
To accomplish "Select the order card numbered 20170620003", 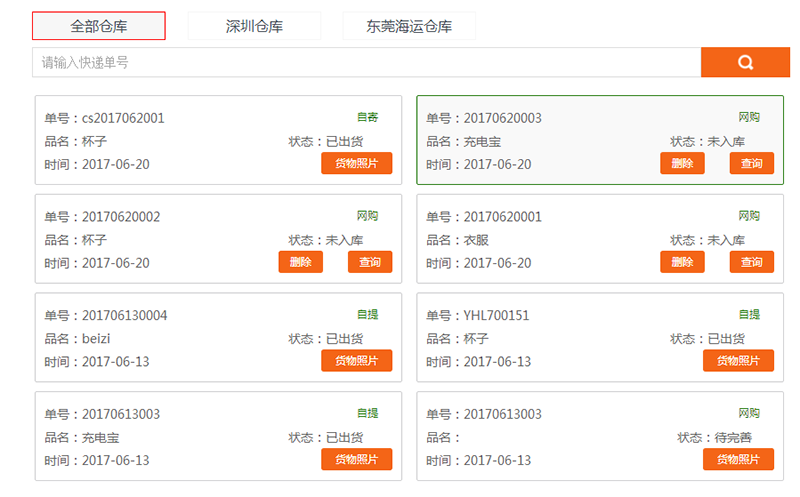I will pyautogui.click(x=600, y=140).
